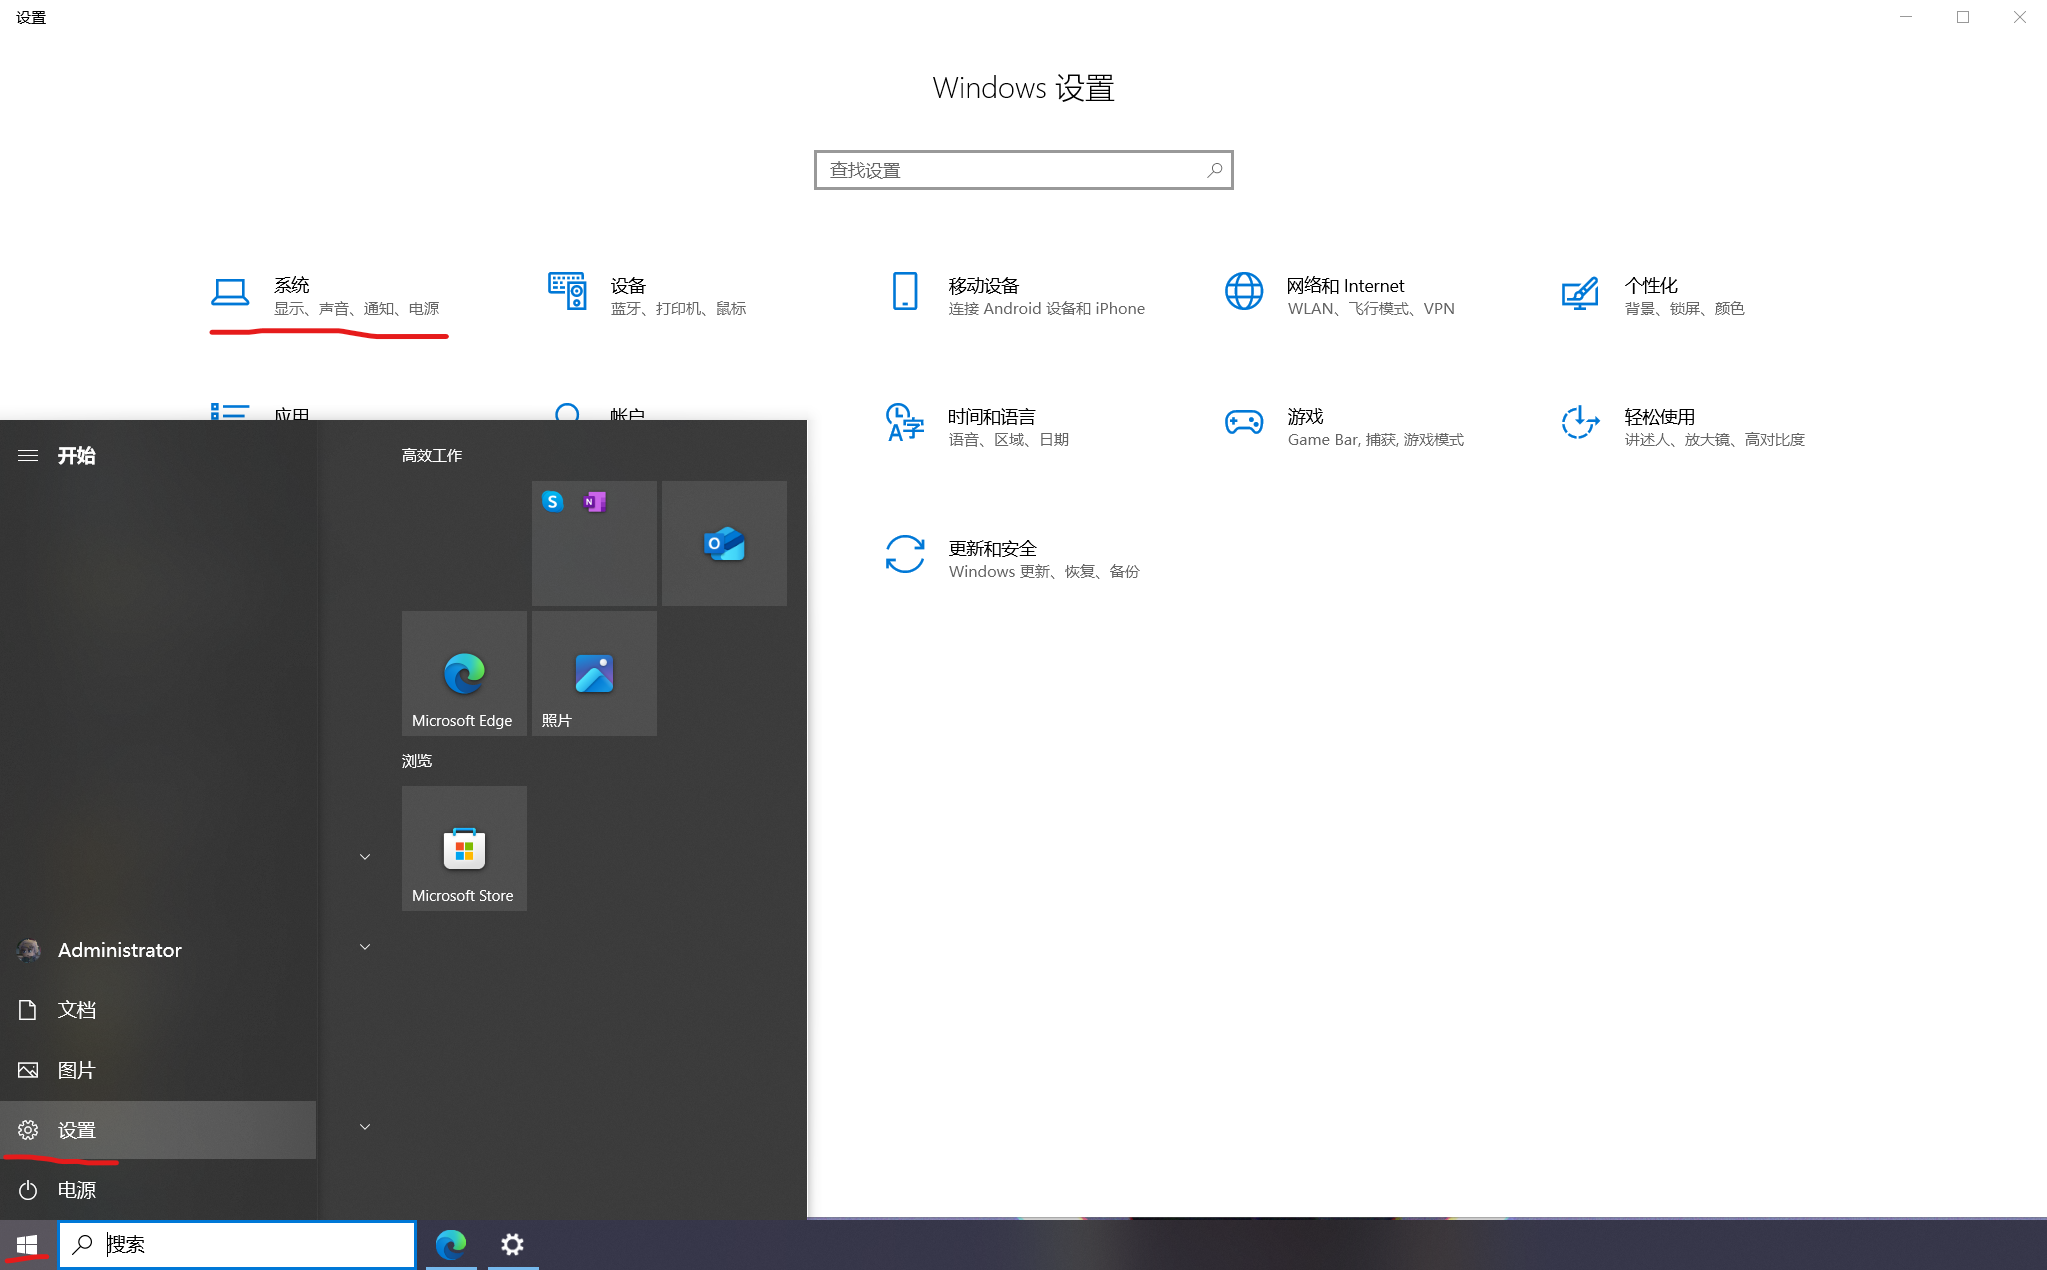The width and height of the screenshot is (2047, 1270).
Task: Open 网络和 Internet globe icon
Action: [x=1243, y=292]
